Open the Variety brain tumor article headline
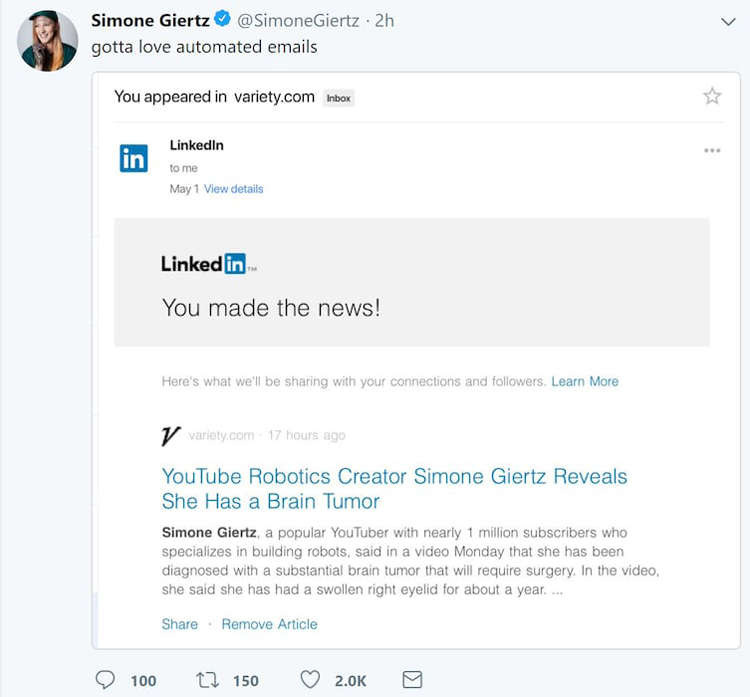Screen dimensions: 750x697 [x=394, y=488]
